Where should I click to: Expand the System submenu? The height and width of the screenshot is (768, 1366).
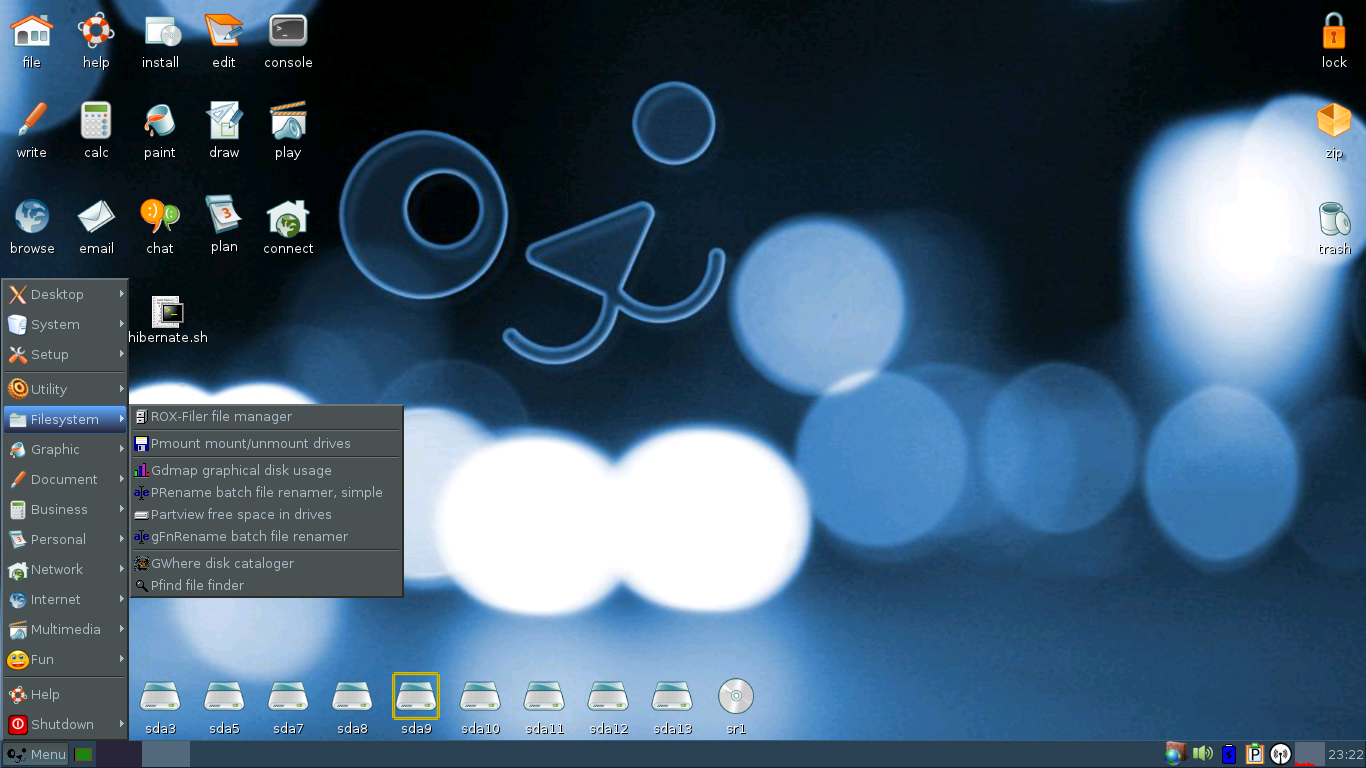tap(66, 324)
